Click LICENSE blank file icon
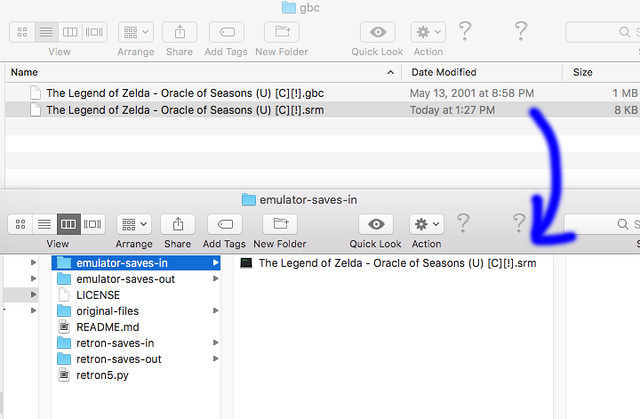 [64, 295]
